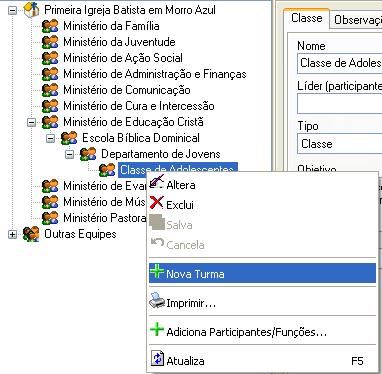Collapse the Ministério de Educação Cristã node
The image size is (382, 374).
click(x=31, y=122)
